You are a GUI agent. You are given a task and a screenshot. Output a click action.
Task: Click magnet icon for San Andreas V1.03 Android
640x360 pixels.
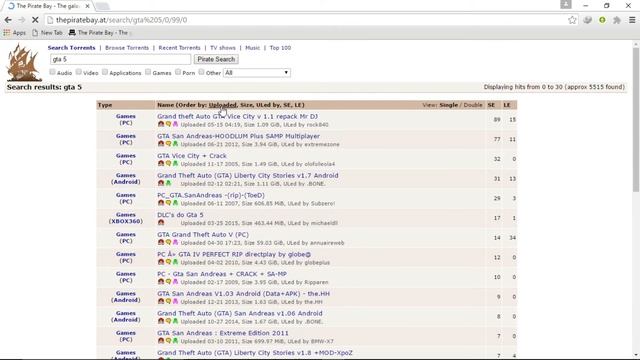(x=161, y=301)
